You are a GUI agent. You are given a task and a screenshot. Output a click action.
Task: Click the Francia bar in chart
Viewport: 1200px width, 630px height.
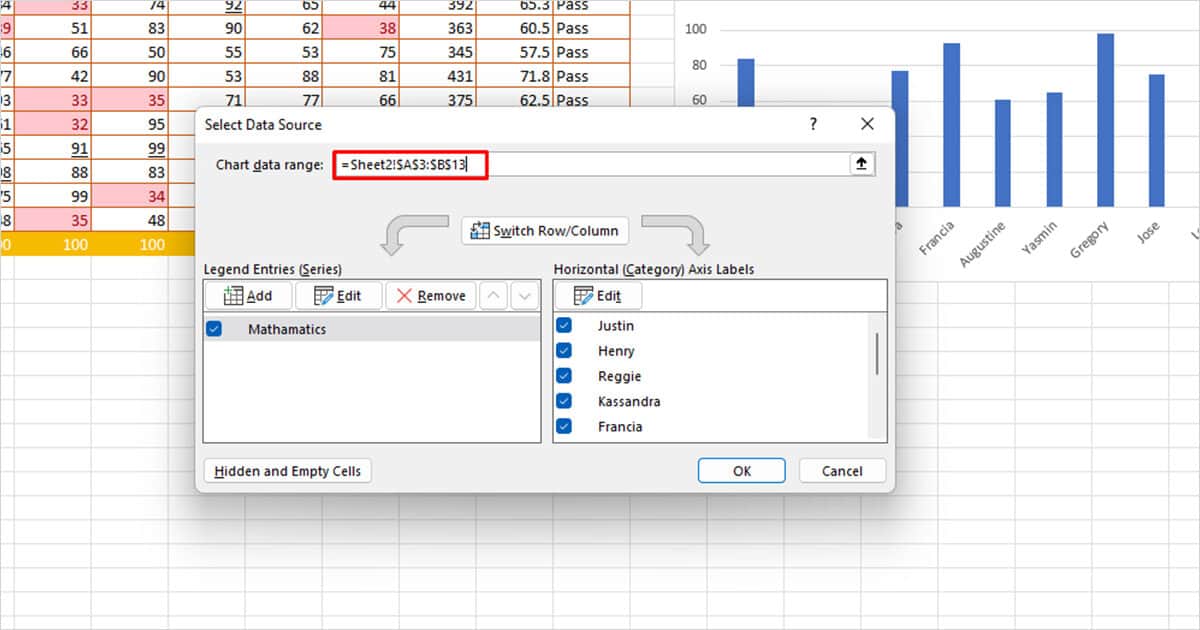tap(952, 125)
